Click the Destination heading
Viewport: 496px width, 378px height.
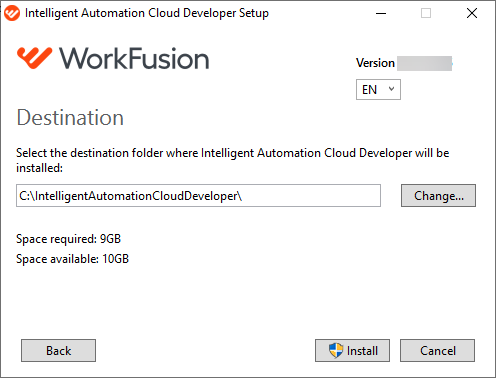click(x=70, y=118)
